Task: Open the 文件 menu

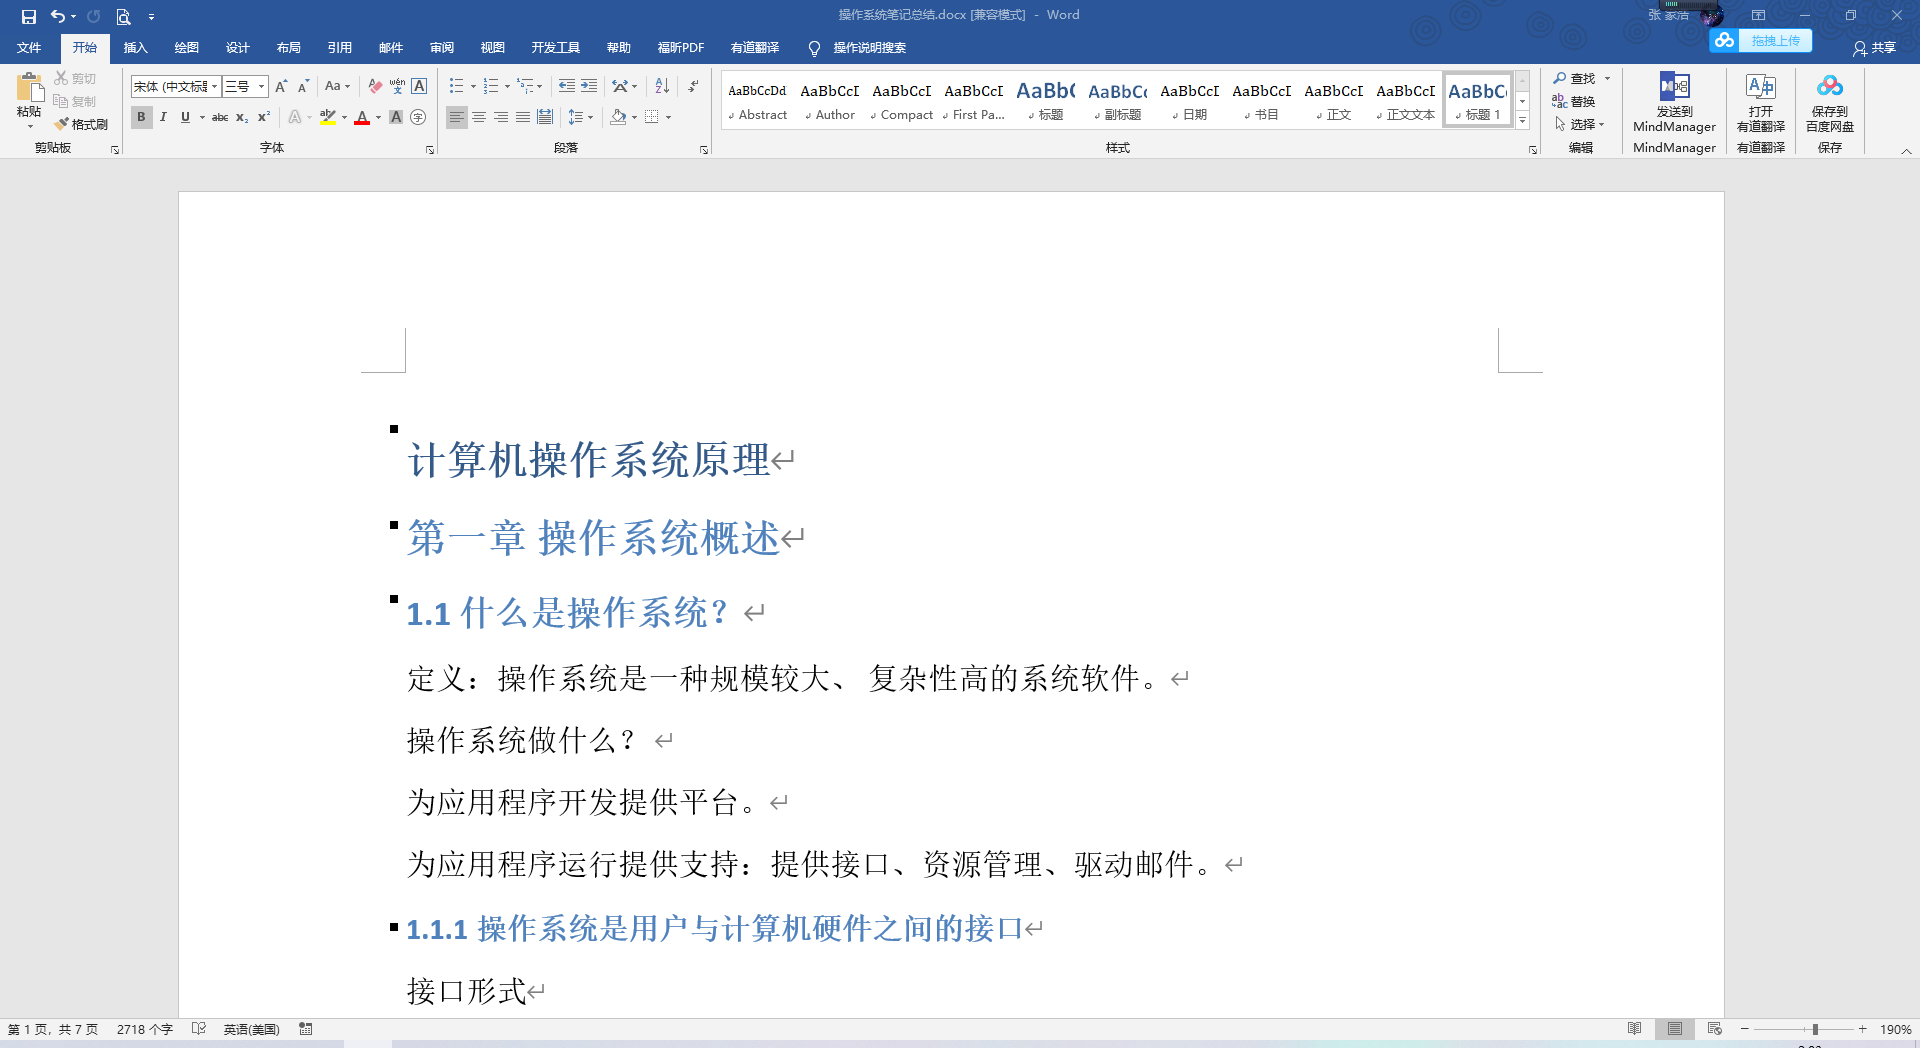Action: point(29,47)
